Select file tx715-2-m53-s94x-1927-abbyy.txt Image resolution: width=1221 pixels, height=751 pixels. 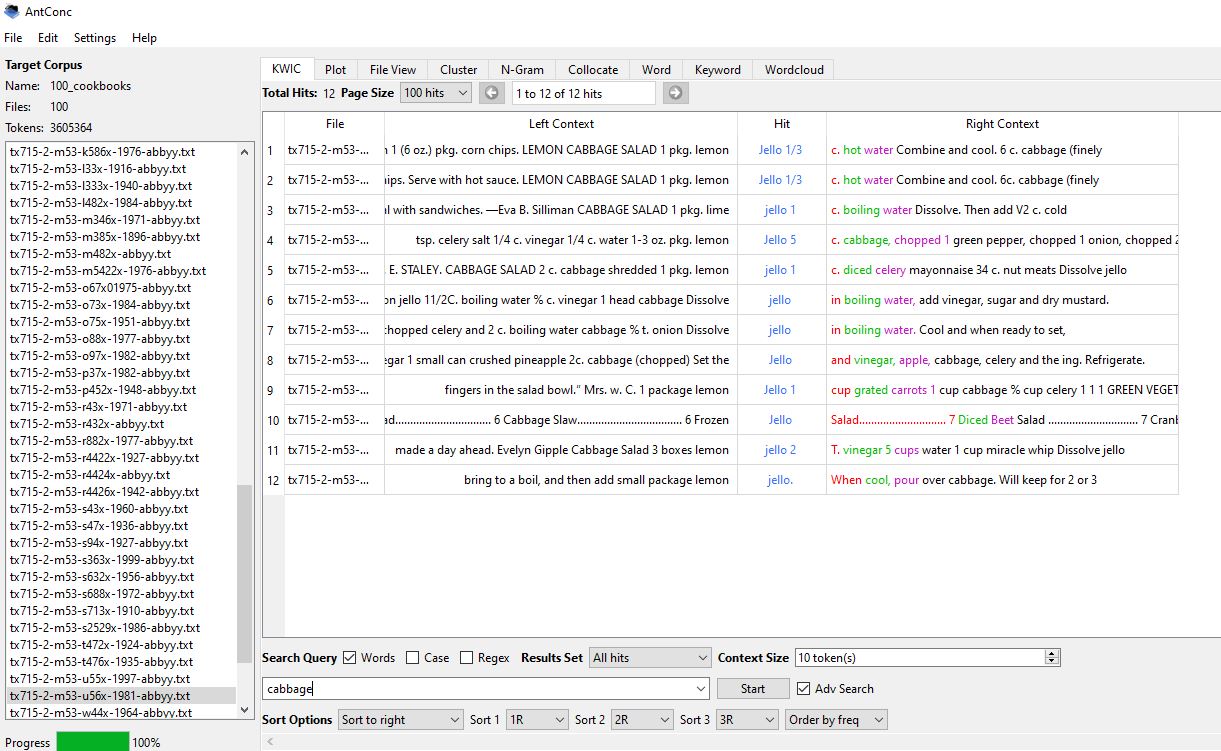(99, 543)
